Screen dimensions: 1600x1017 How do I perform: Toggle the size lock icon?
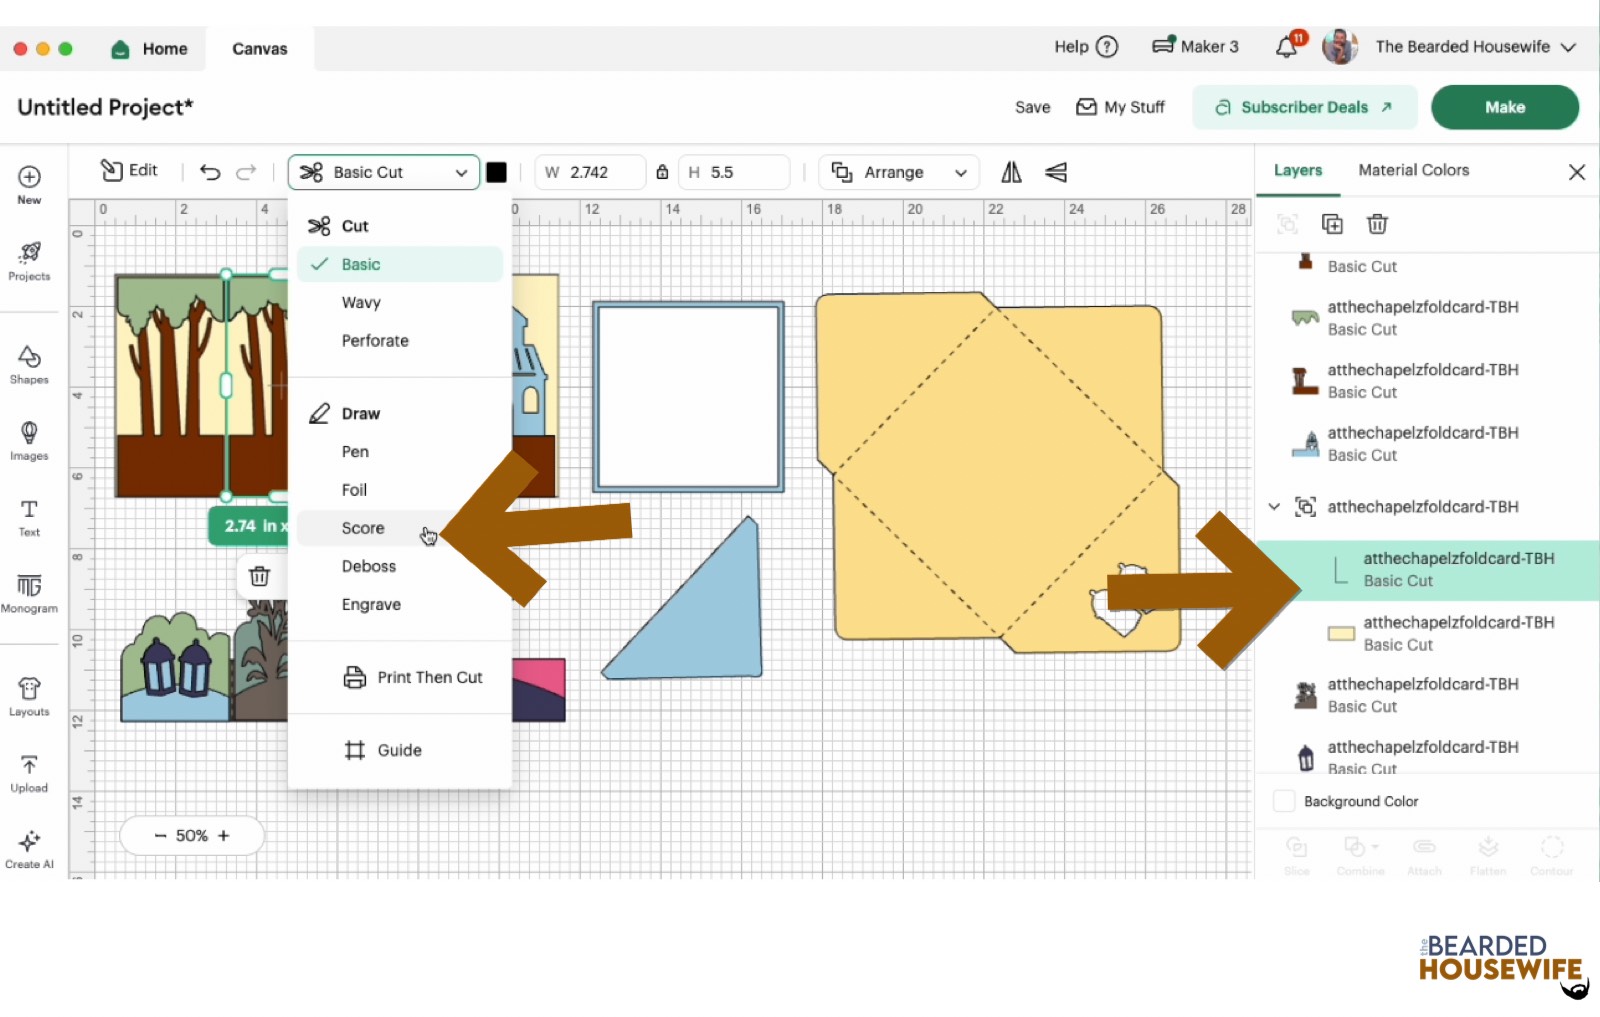662,172
